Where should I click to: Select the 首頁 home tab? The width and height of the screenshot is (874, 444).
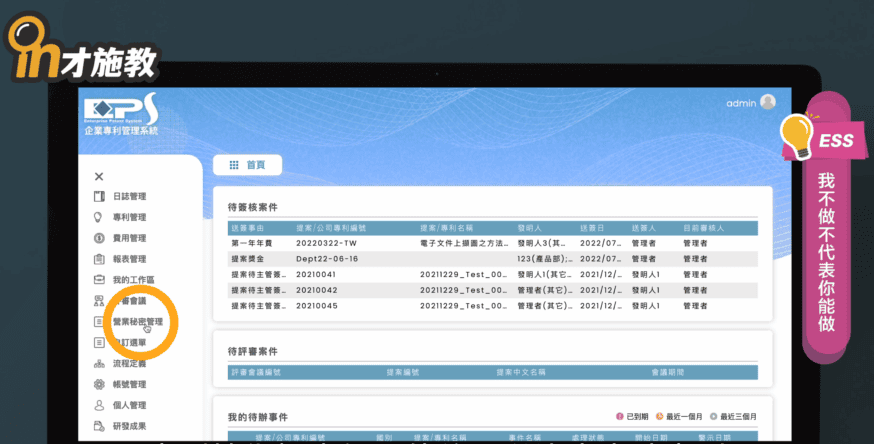tap(248, 165)
